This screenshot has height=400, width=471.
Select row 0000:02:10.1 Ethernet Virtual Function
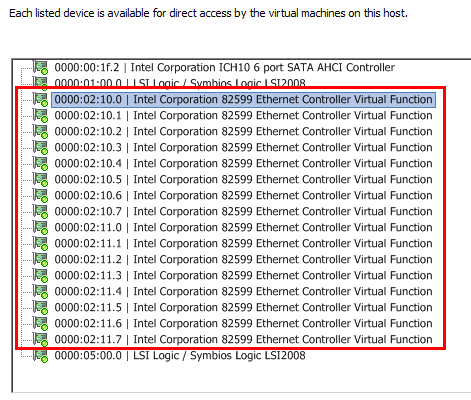point(243,115)
